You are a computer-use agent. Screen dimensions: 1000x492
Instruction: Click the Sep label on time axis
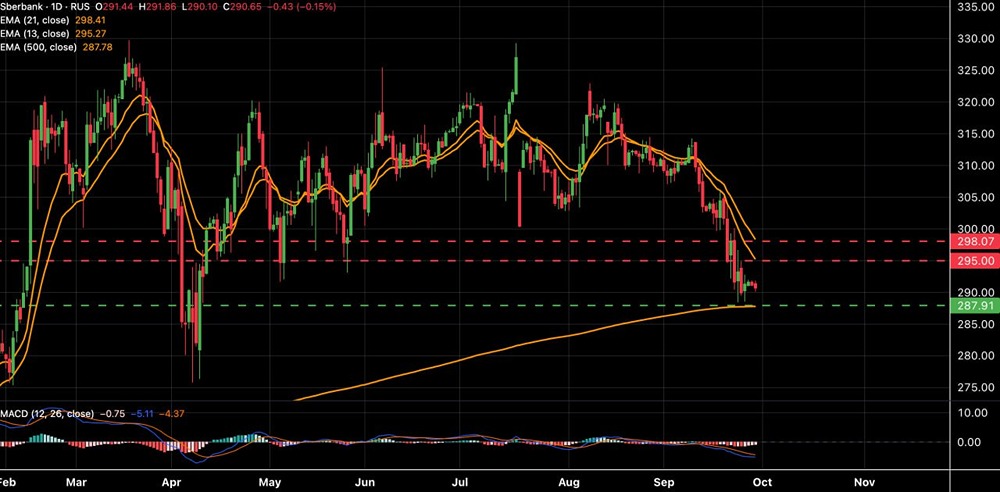[665, 482]
